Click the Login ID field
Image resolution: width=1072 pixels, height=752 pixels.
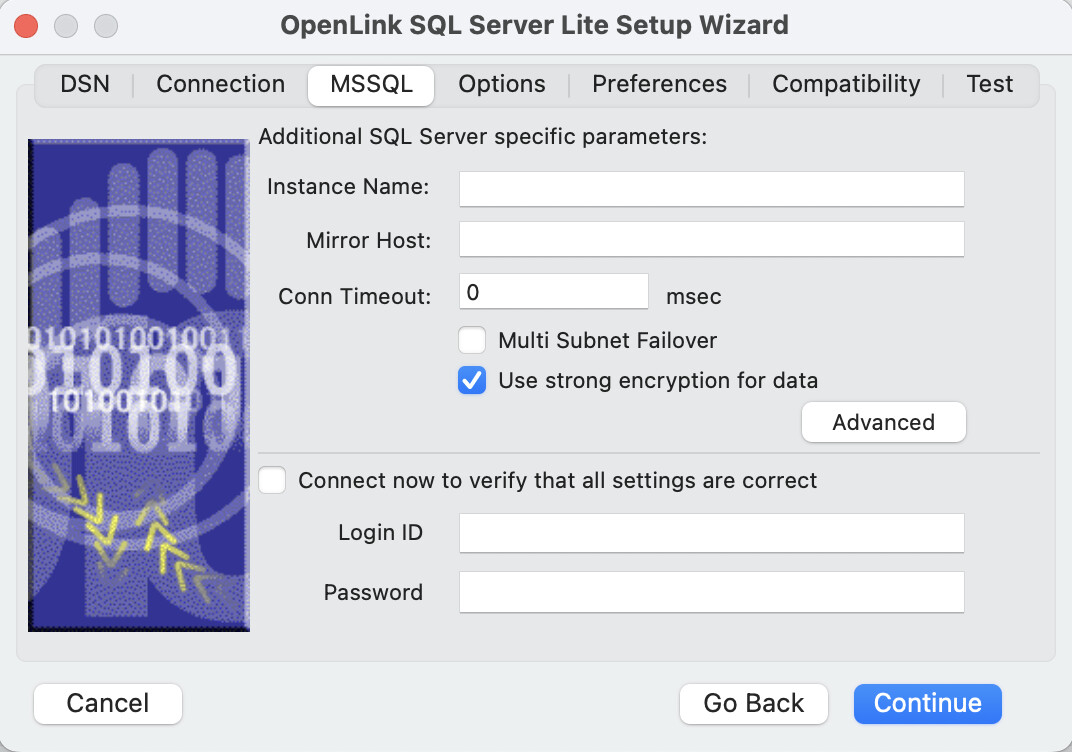(x=711, y=533)
